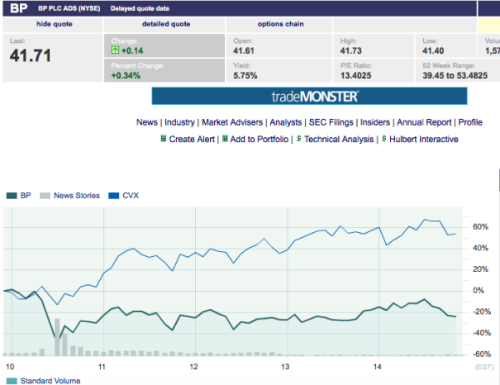Click the tallest news stories bar in chart

coord(57,337)
